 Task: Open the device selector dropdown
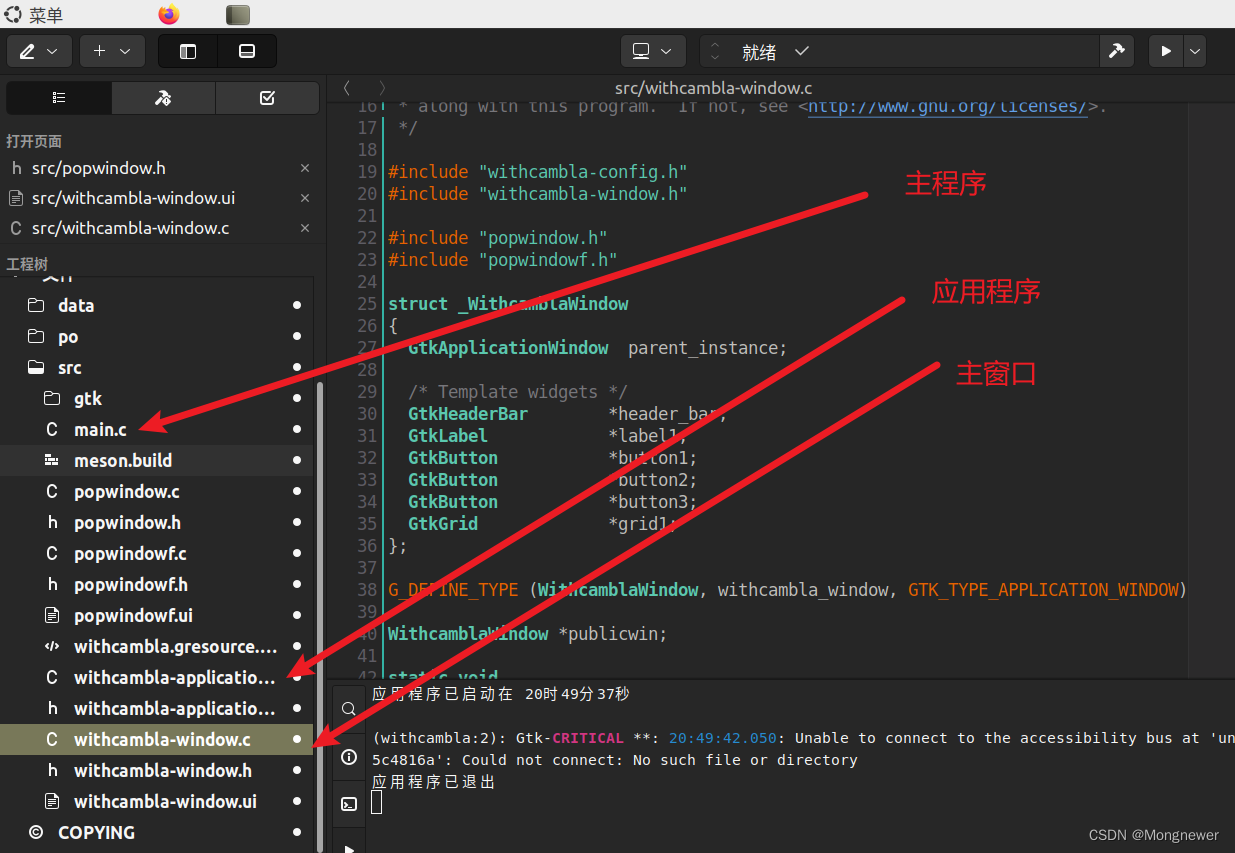tap(653, 51)
